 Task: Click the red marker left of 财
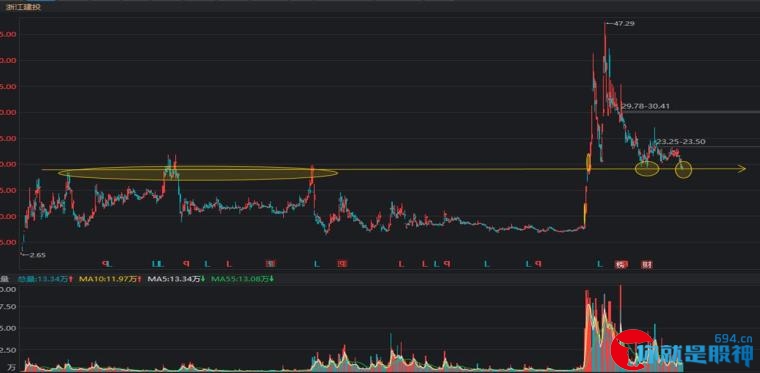pos(620,264)
